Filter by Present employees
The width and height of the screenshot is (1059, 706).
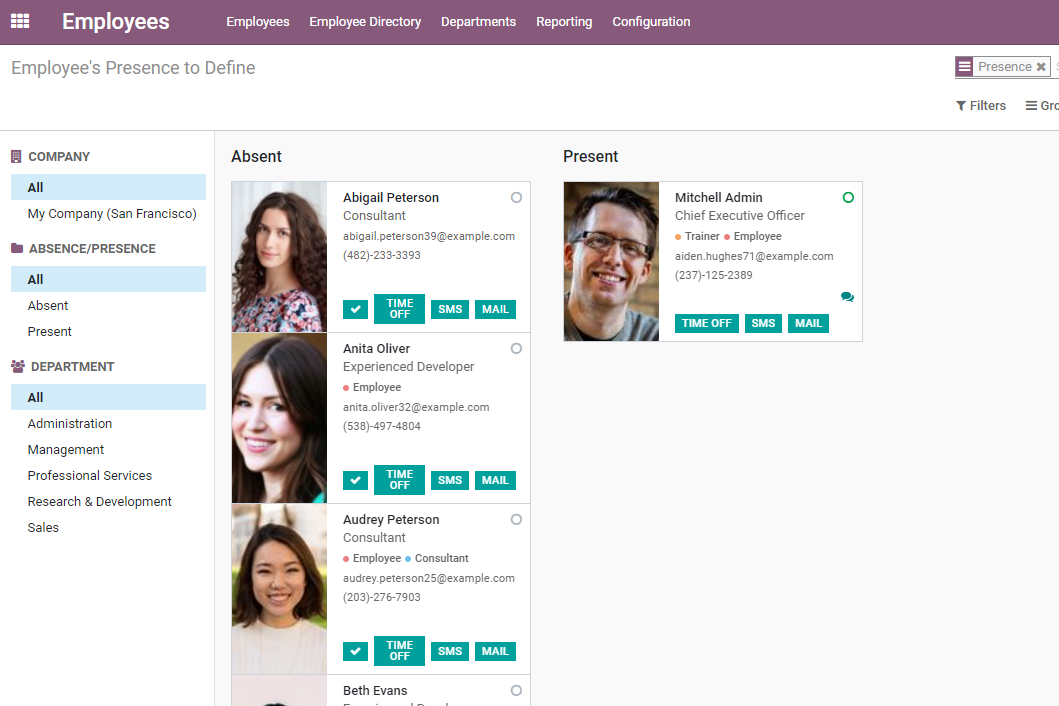pyautogui.click(x=108, y=332)
